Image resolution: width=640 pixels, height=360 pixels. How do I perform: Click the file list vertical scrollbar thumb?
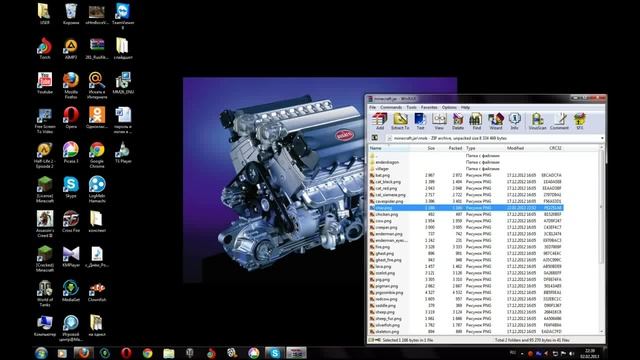(602, 206)
